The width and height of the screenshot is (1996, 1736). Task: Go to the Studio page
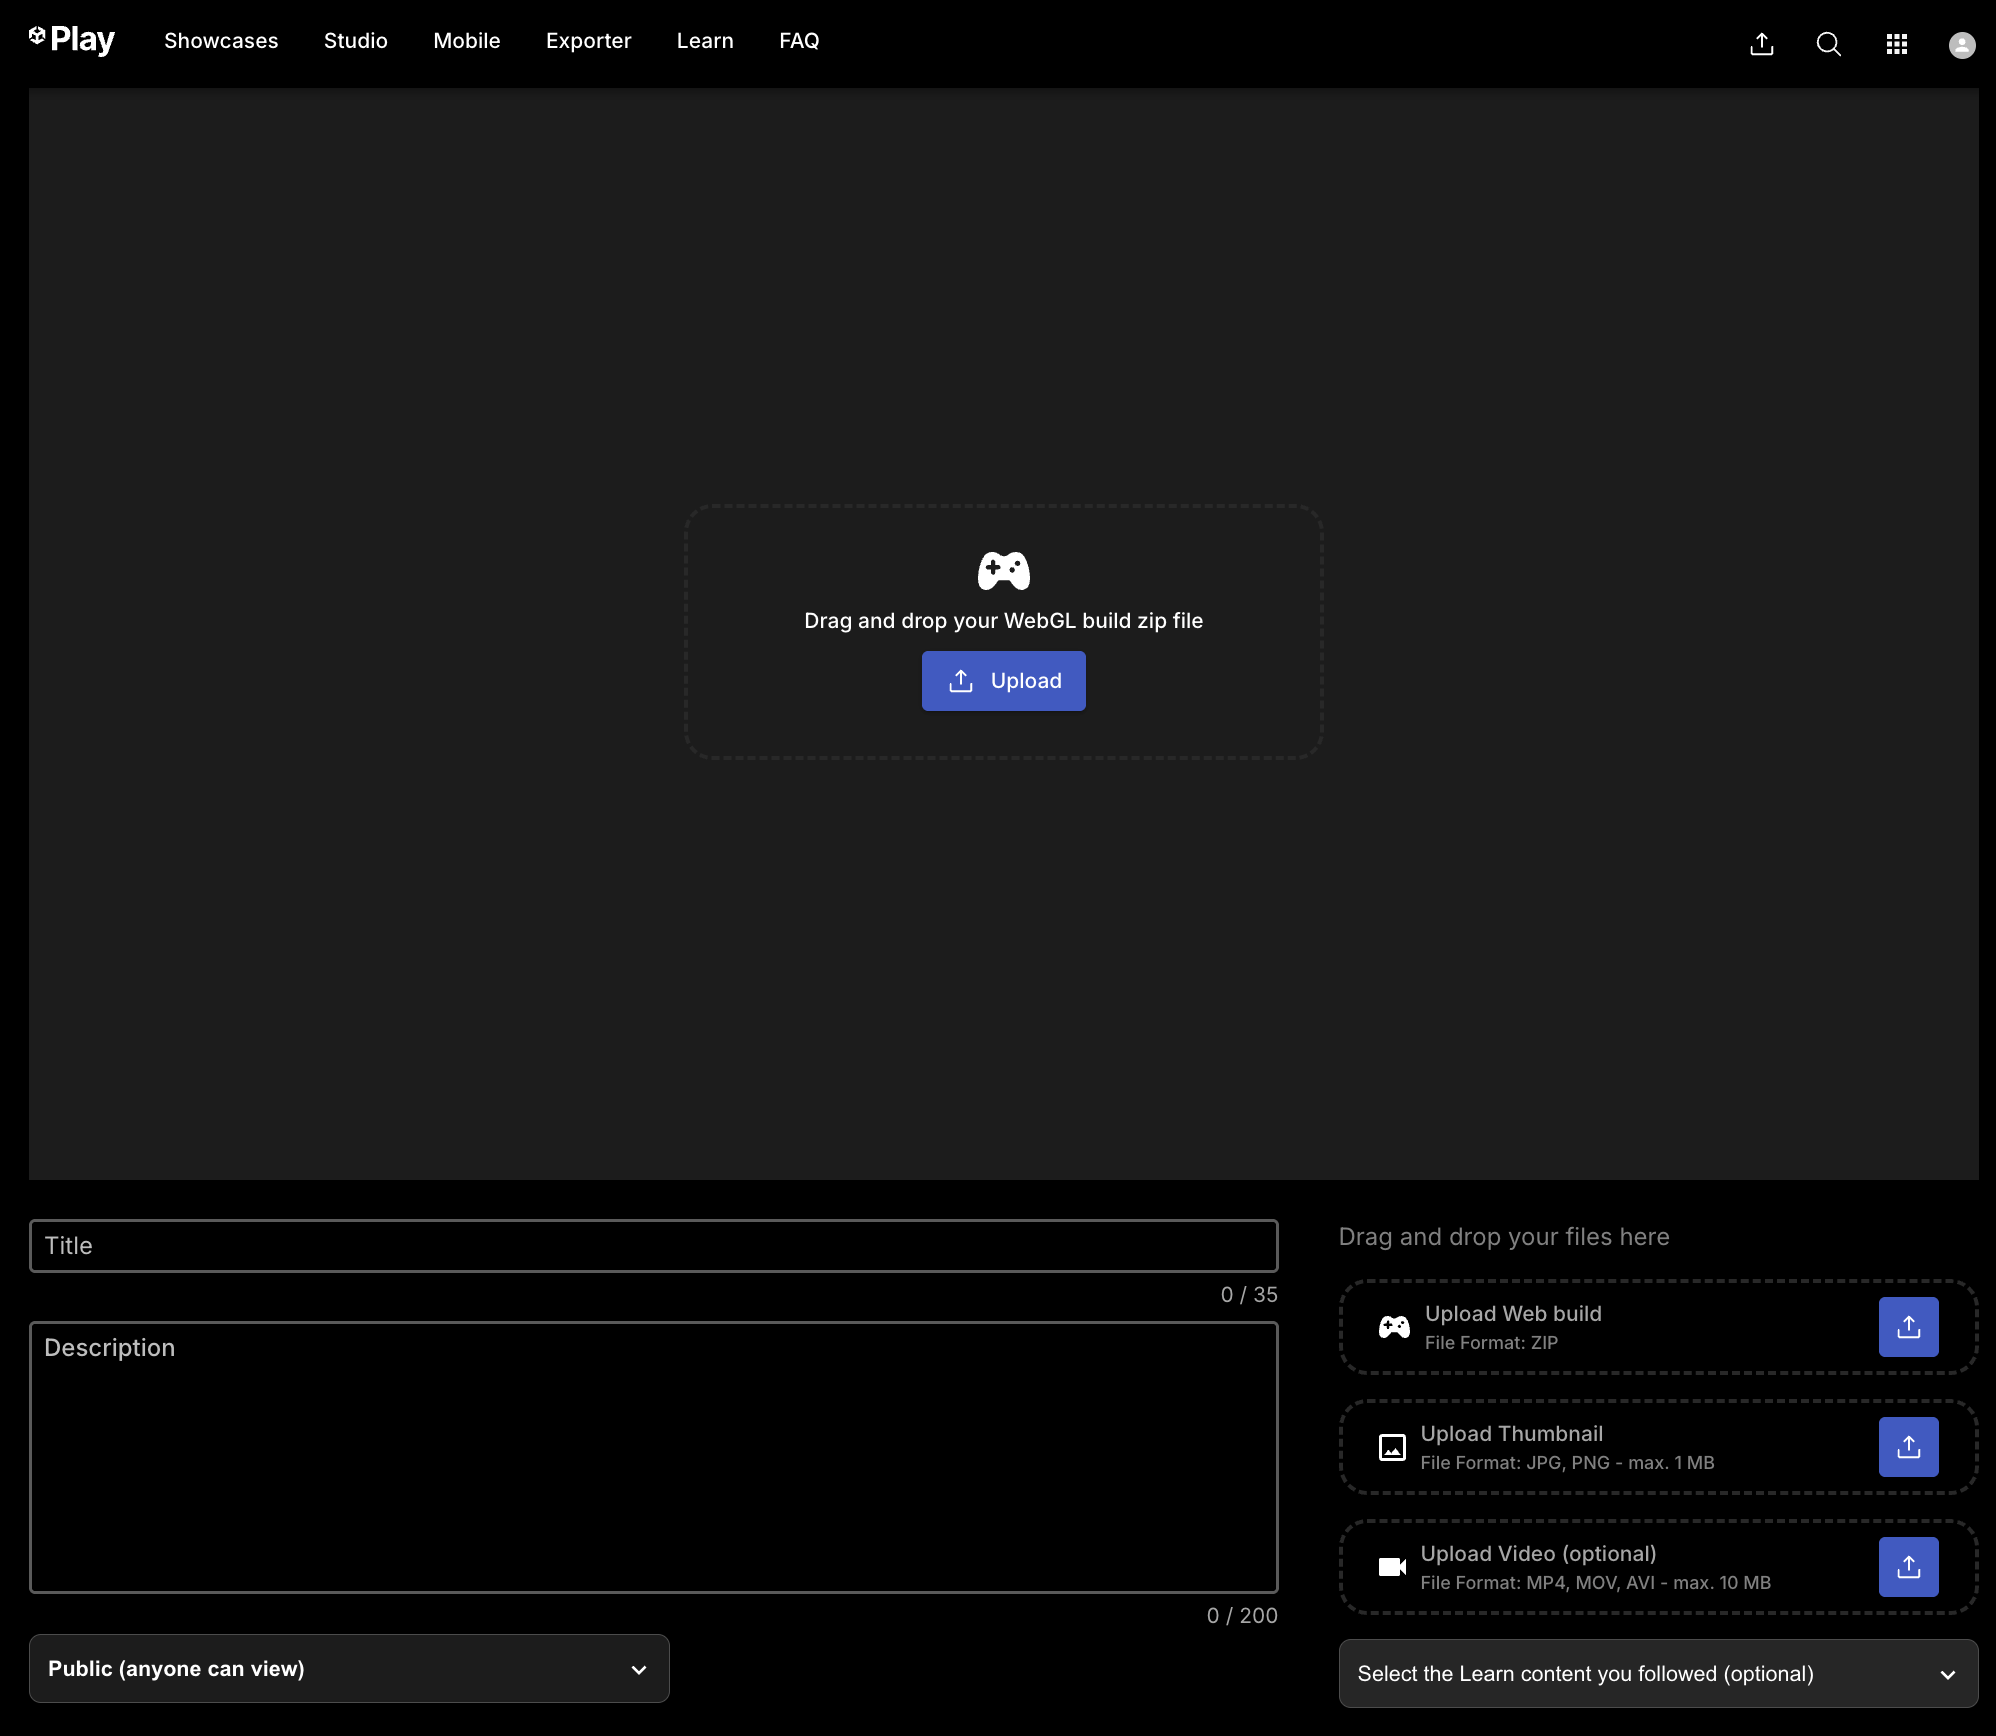tap(355, 41)
